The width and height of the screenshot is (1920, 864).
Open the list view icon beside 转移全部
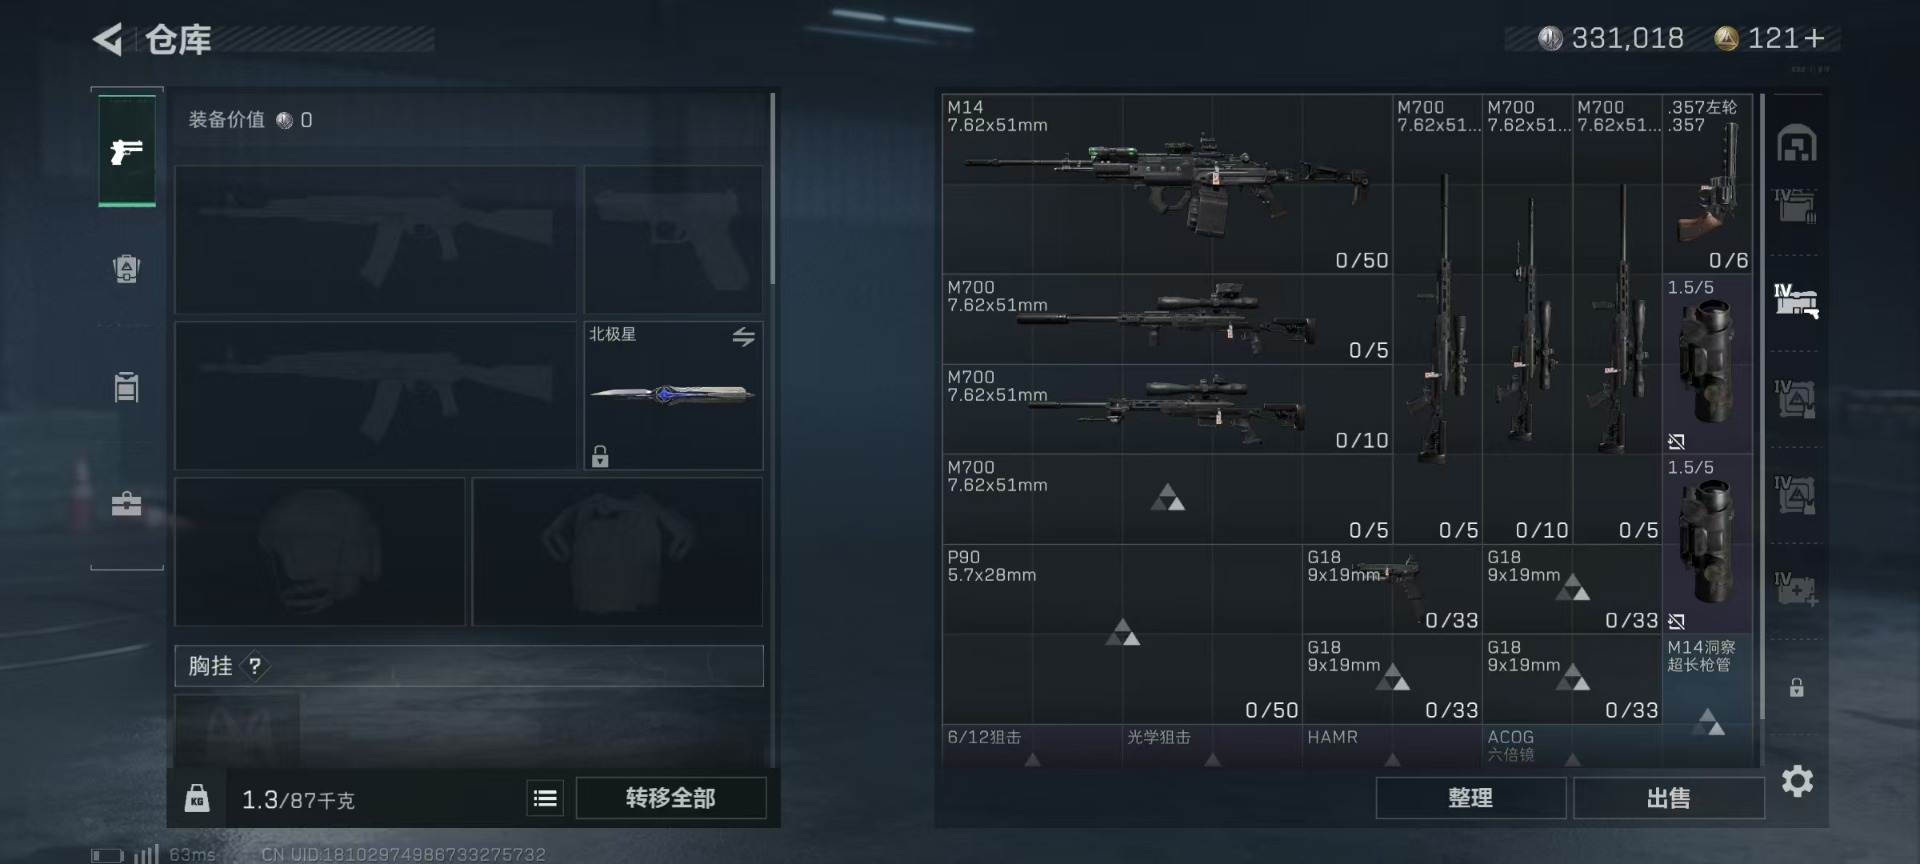[x=545, y=798]
